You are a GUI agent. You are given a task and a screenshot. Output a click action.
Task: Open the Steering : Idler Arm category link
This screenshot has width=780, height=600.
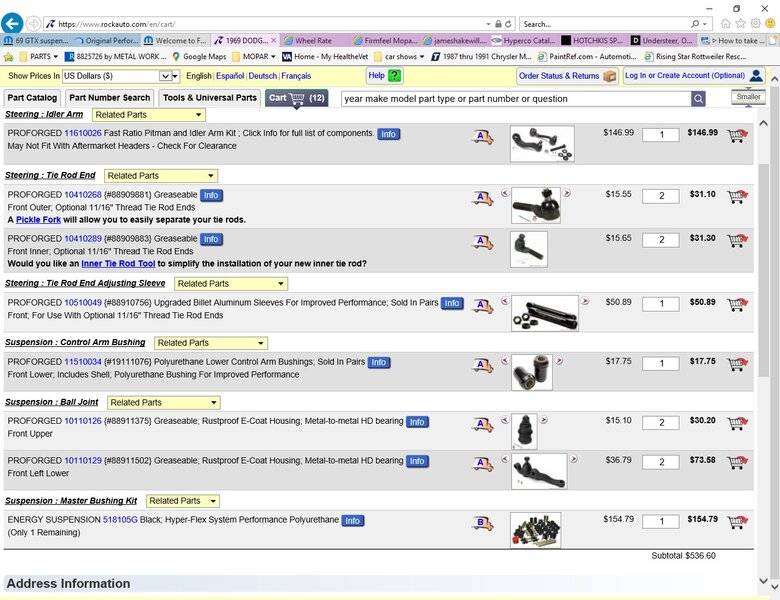[44, 114]
